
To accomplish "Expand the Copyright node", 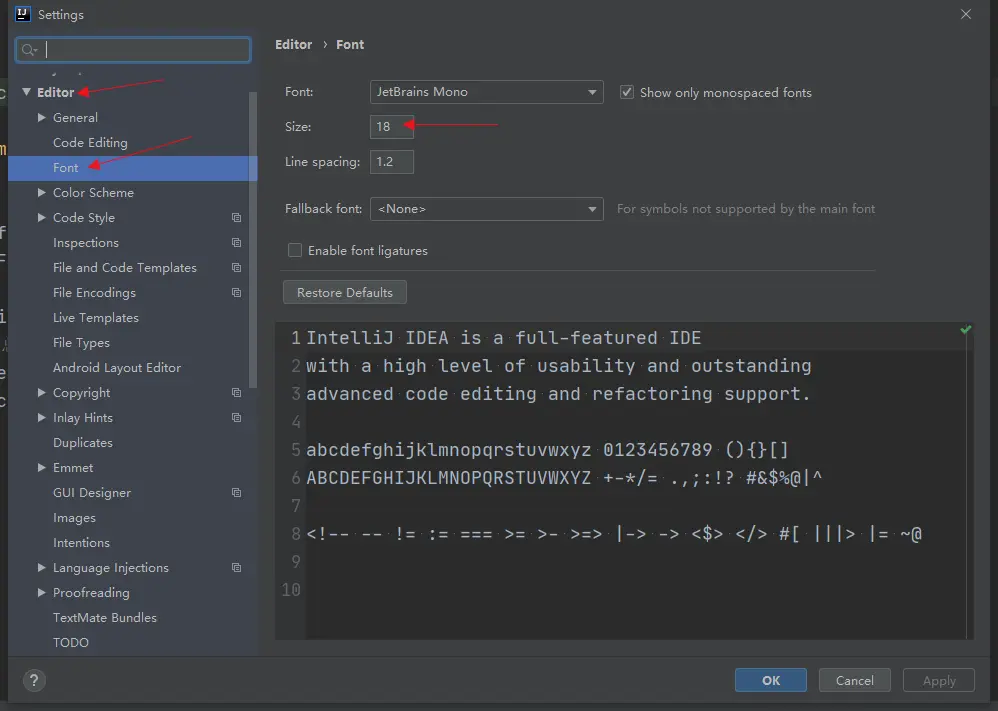I will [x=41, y=393].
